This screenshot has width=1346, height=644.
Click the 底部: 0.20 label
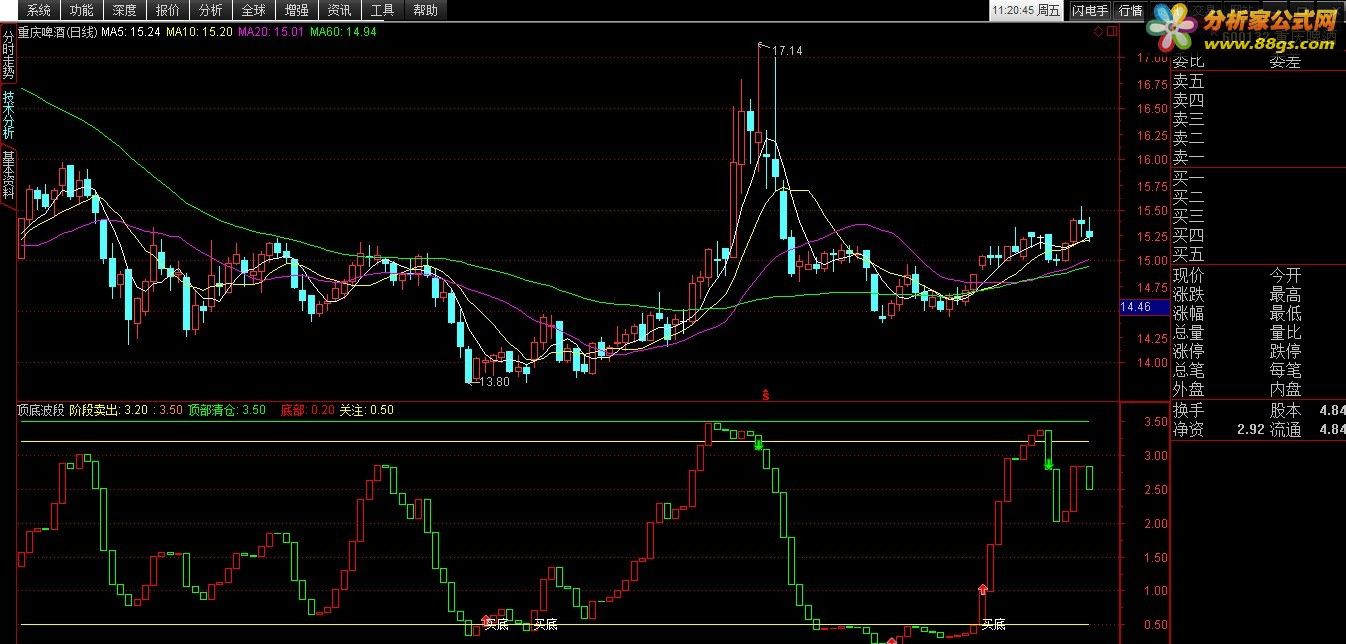click(307, 410)
